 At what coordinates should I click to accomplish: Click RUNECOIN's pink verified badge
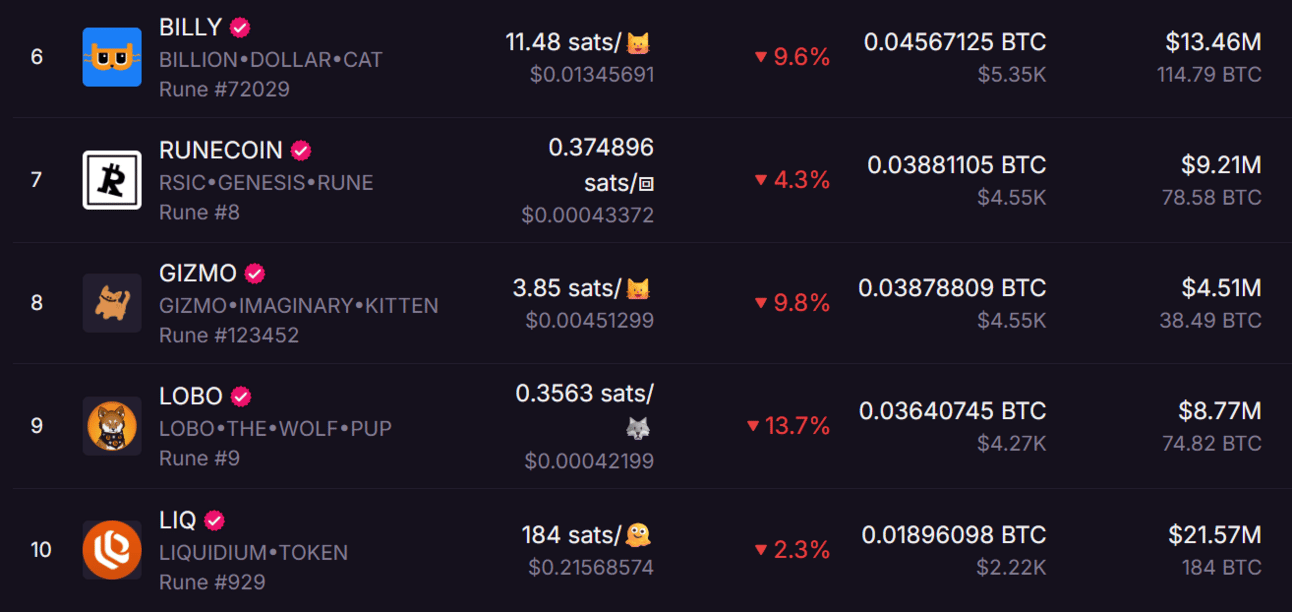[x=301, y=150]
